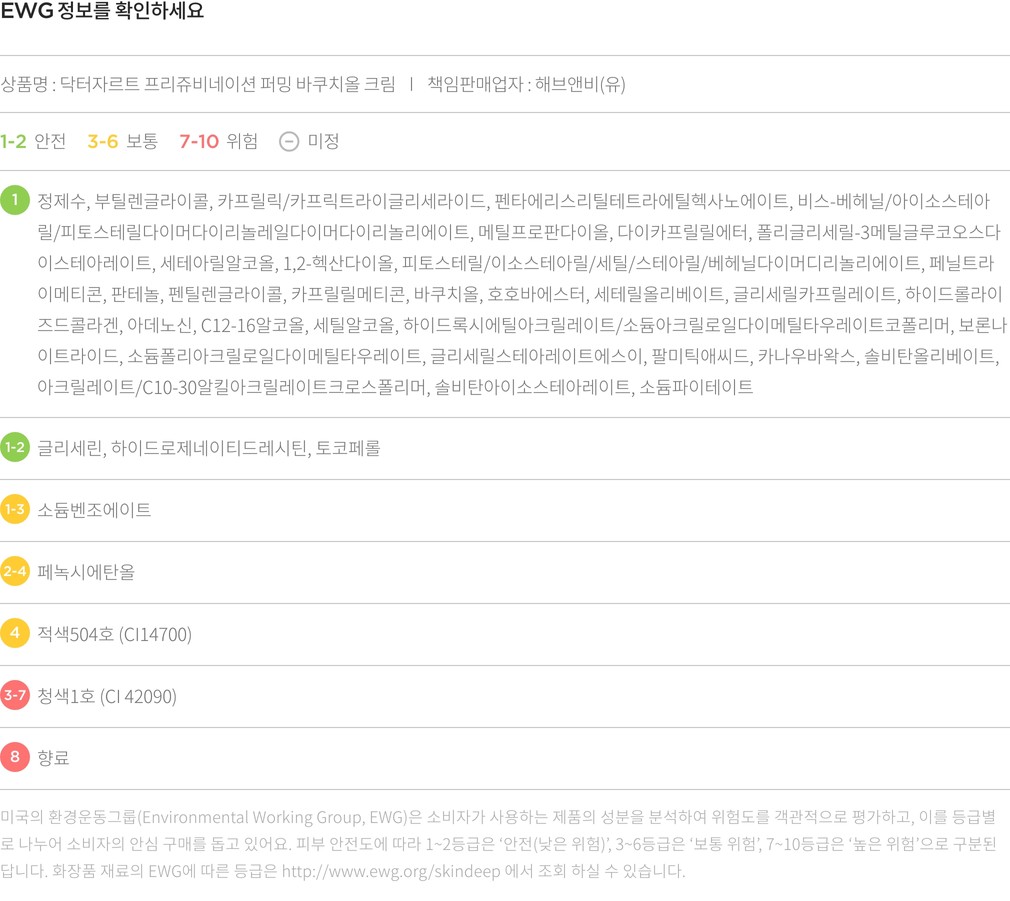Click the green 1-2 grade badge
This screenshot has height=901, width=1010.
click(x=15, y=447)
